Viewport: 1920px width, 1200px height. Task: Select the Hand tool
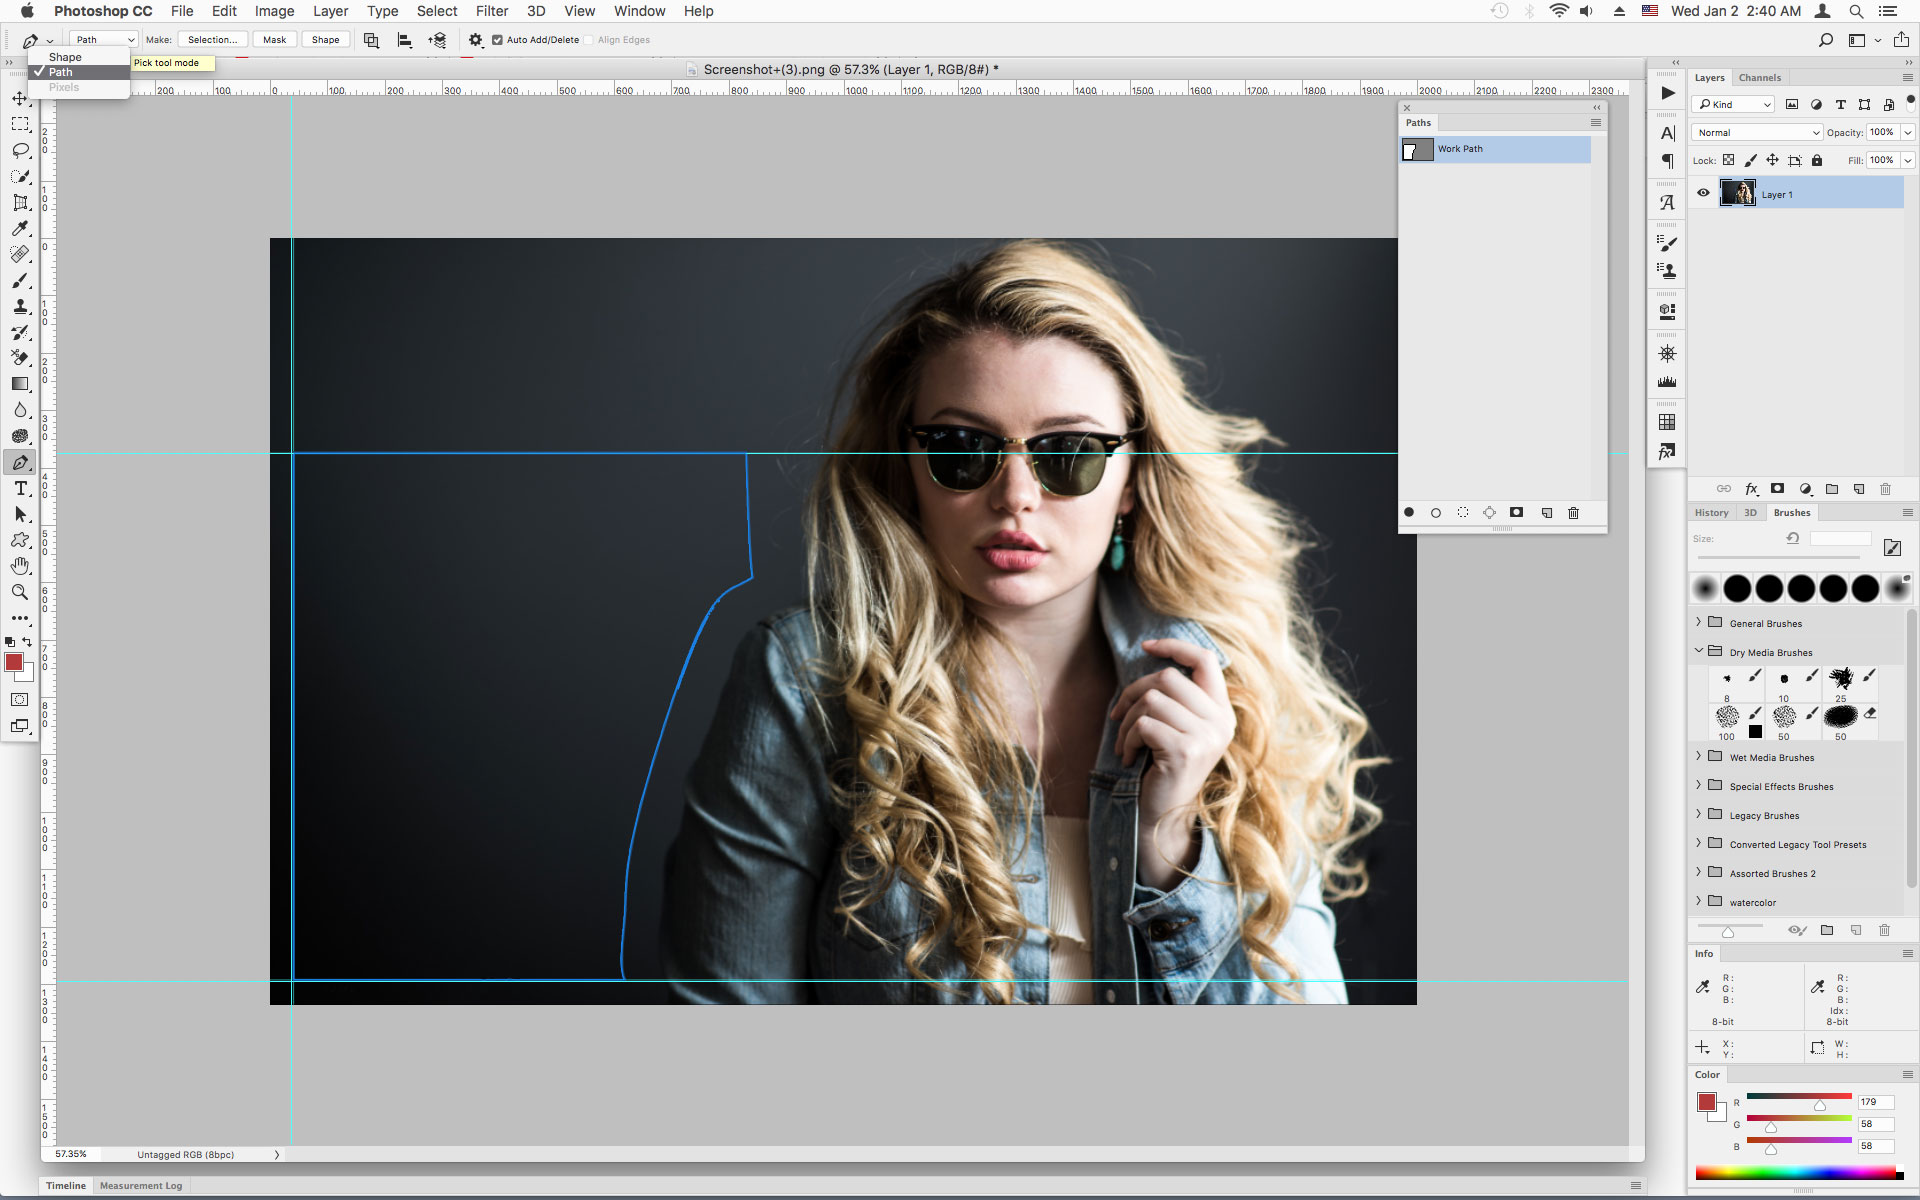pyautogui.click(x=20, y=566)
